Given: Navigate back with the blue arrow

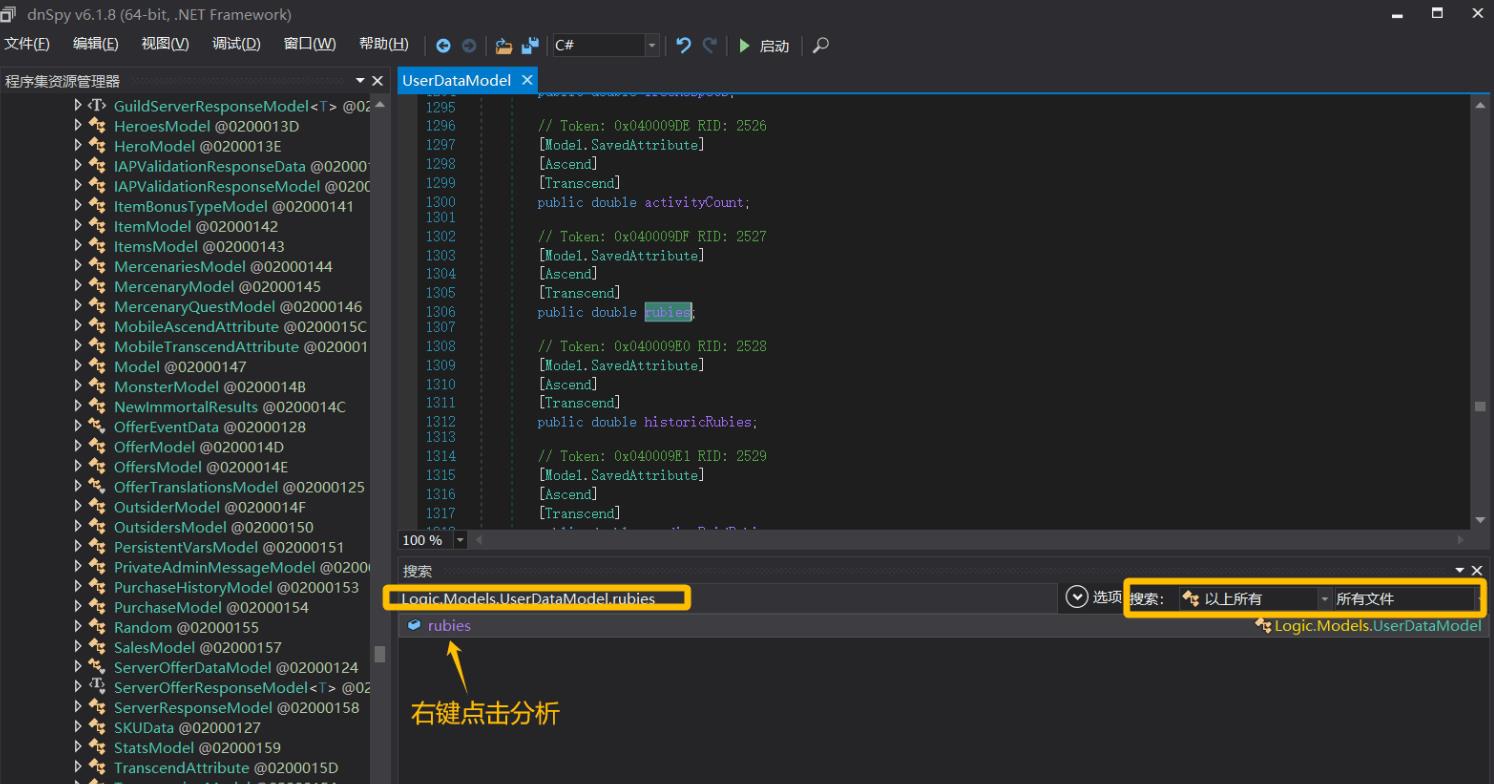Looking at the screenshot, I should point(443,46).
